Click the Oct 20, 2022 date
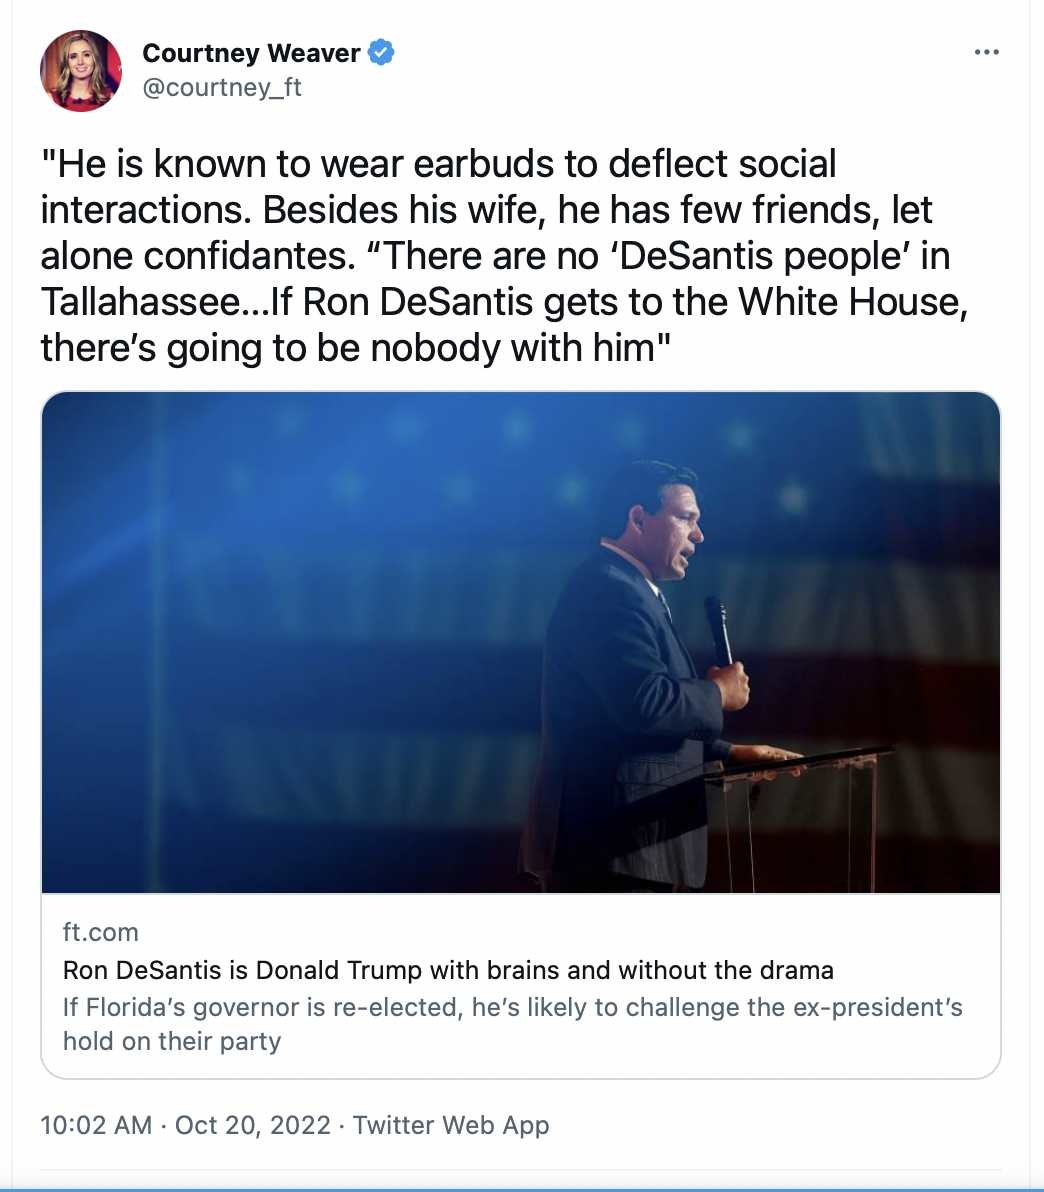Viewport: 1044px width, 1192px height. click(252, 1125)
